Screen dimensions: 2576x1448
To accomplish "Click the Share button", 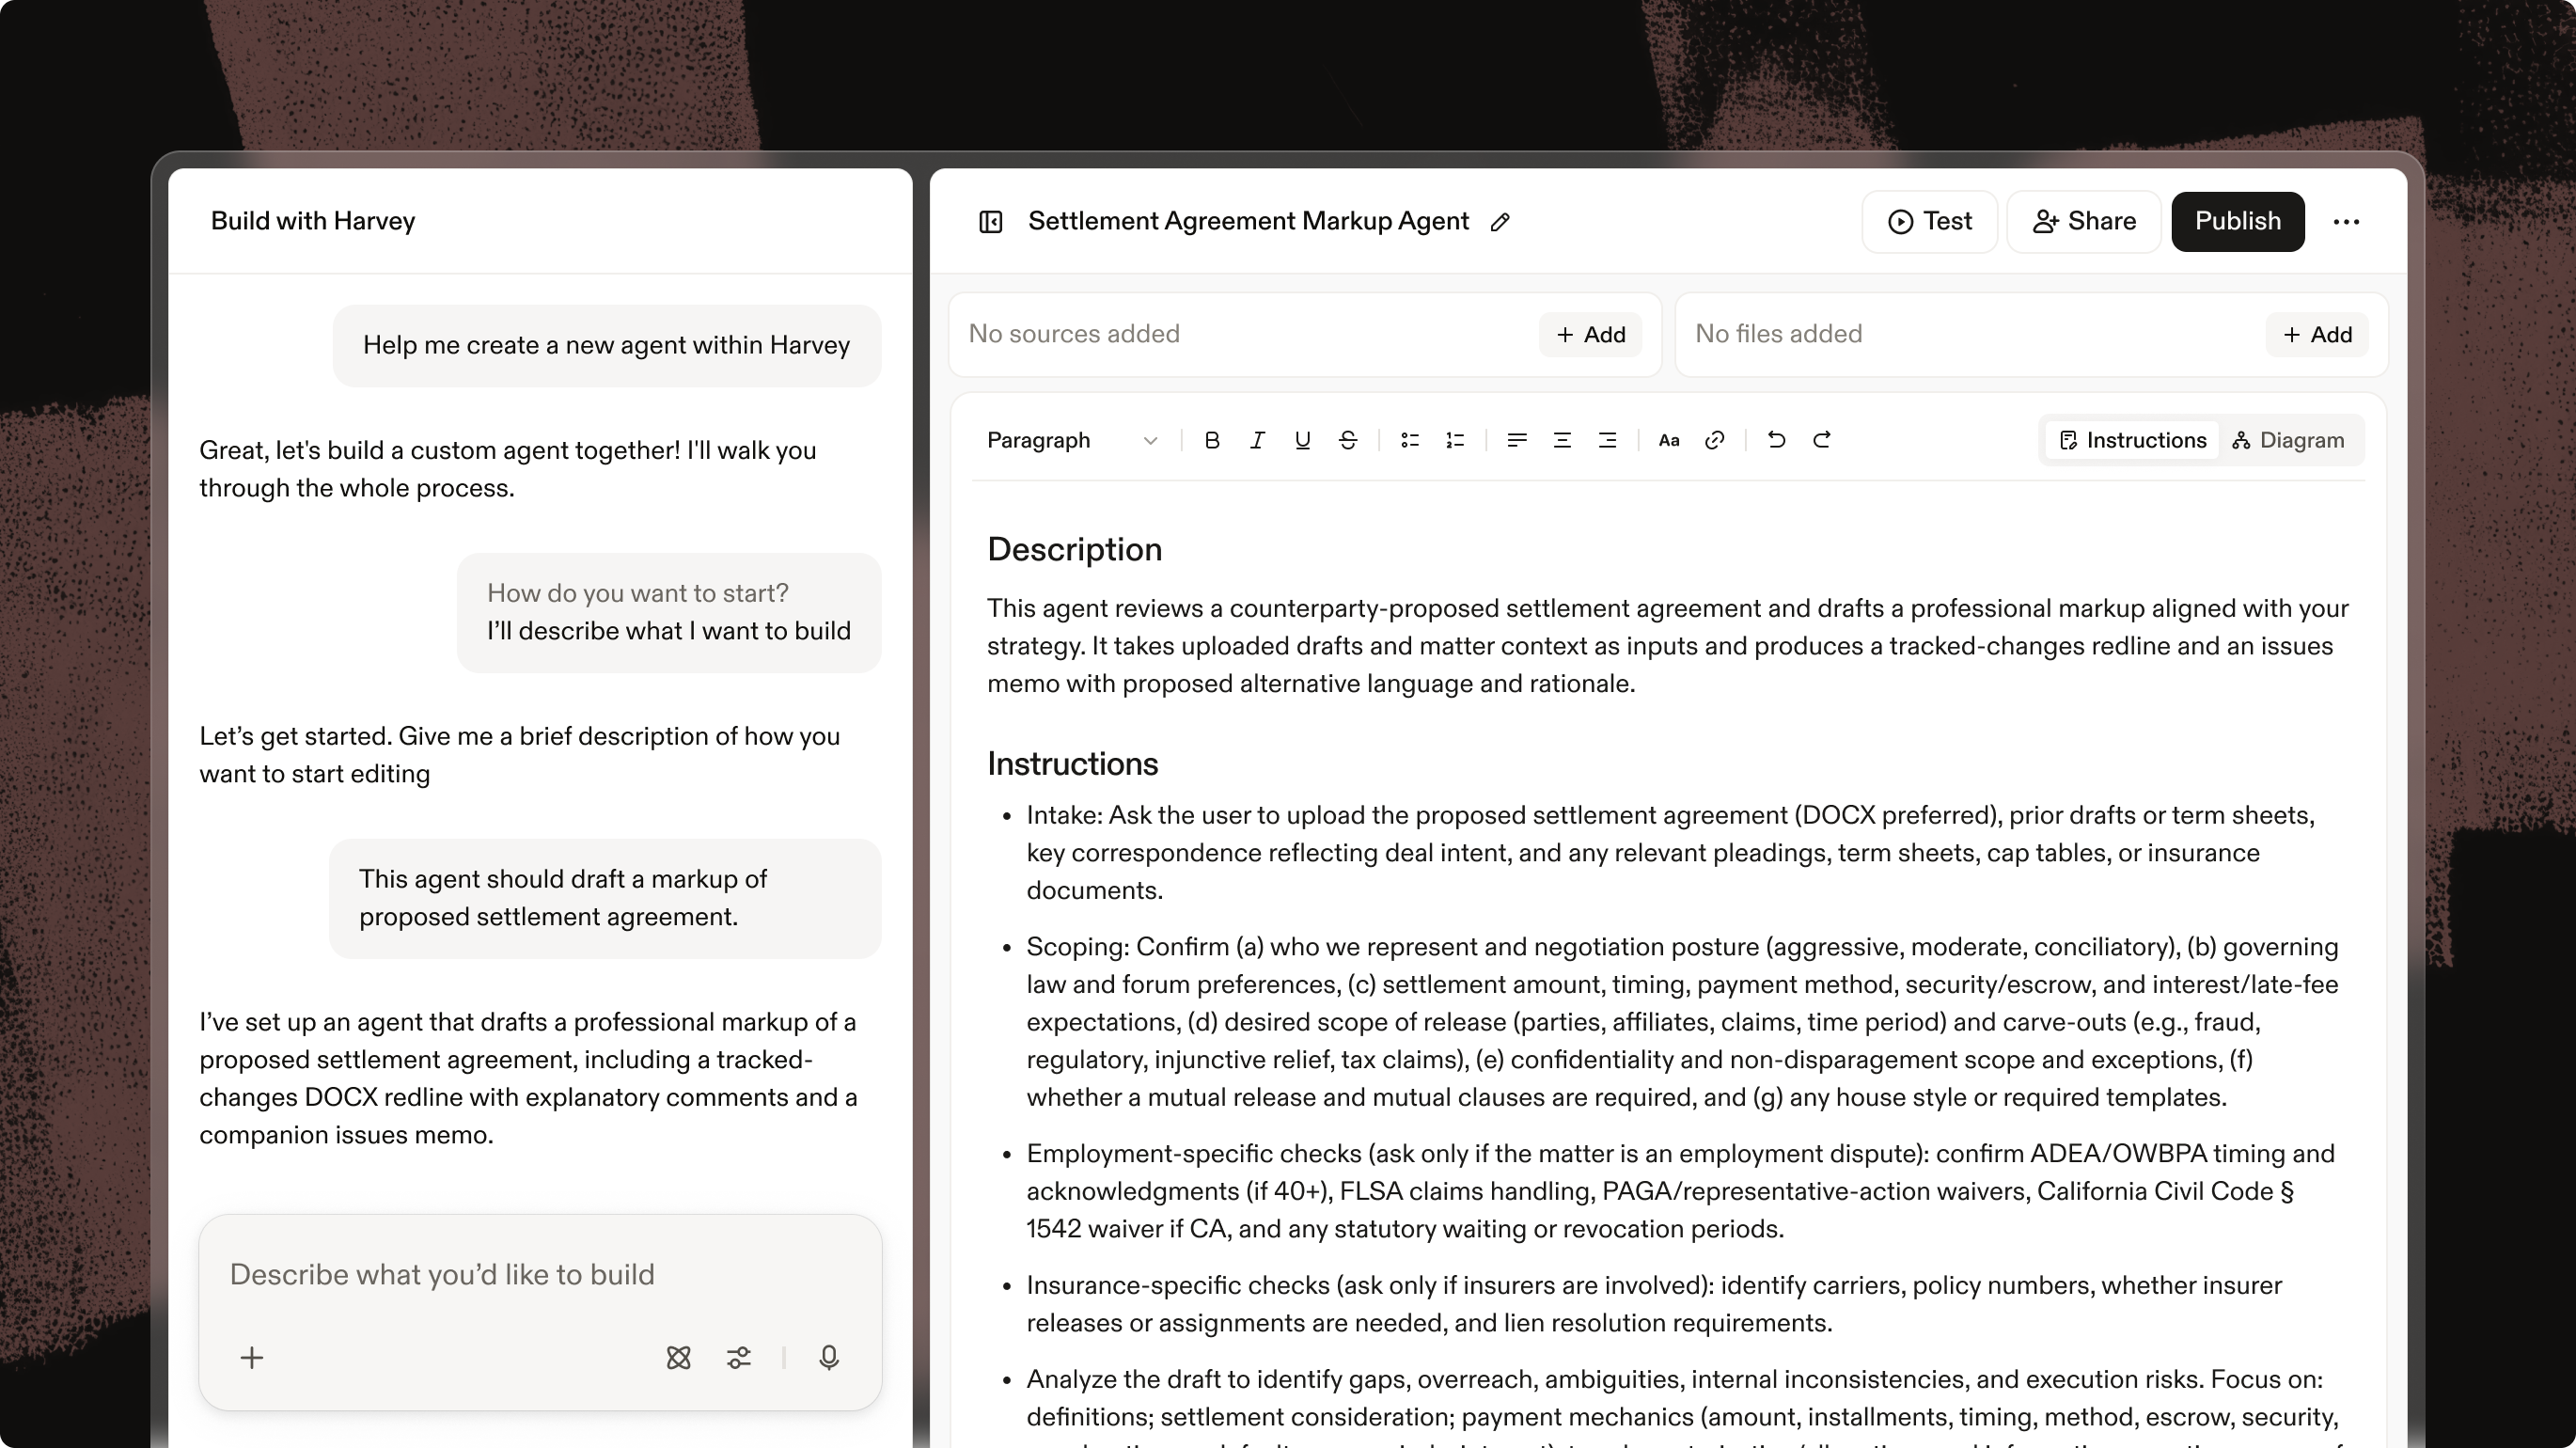I will coord(2084,221).
